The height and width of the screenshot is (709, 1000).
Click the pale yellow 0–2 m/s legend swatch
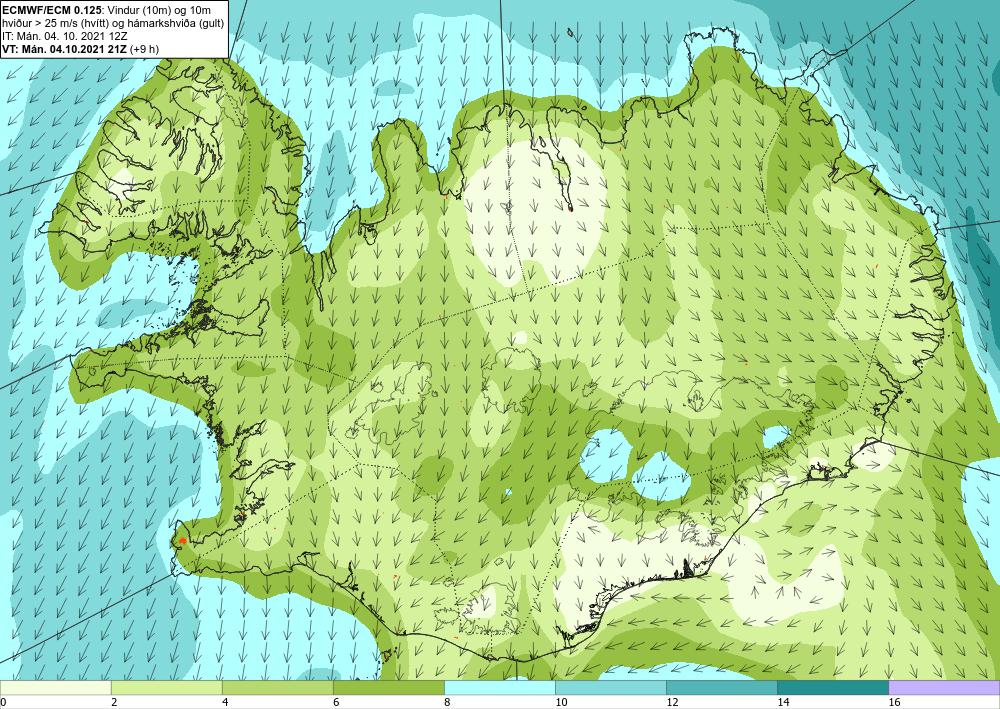click(55, 688)
